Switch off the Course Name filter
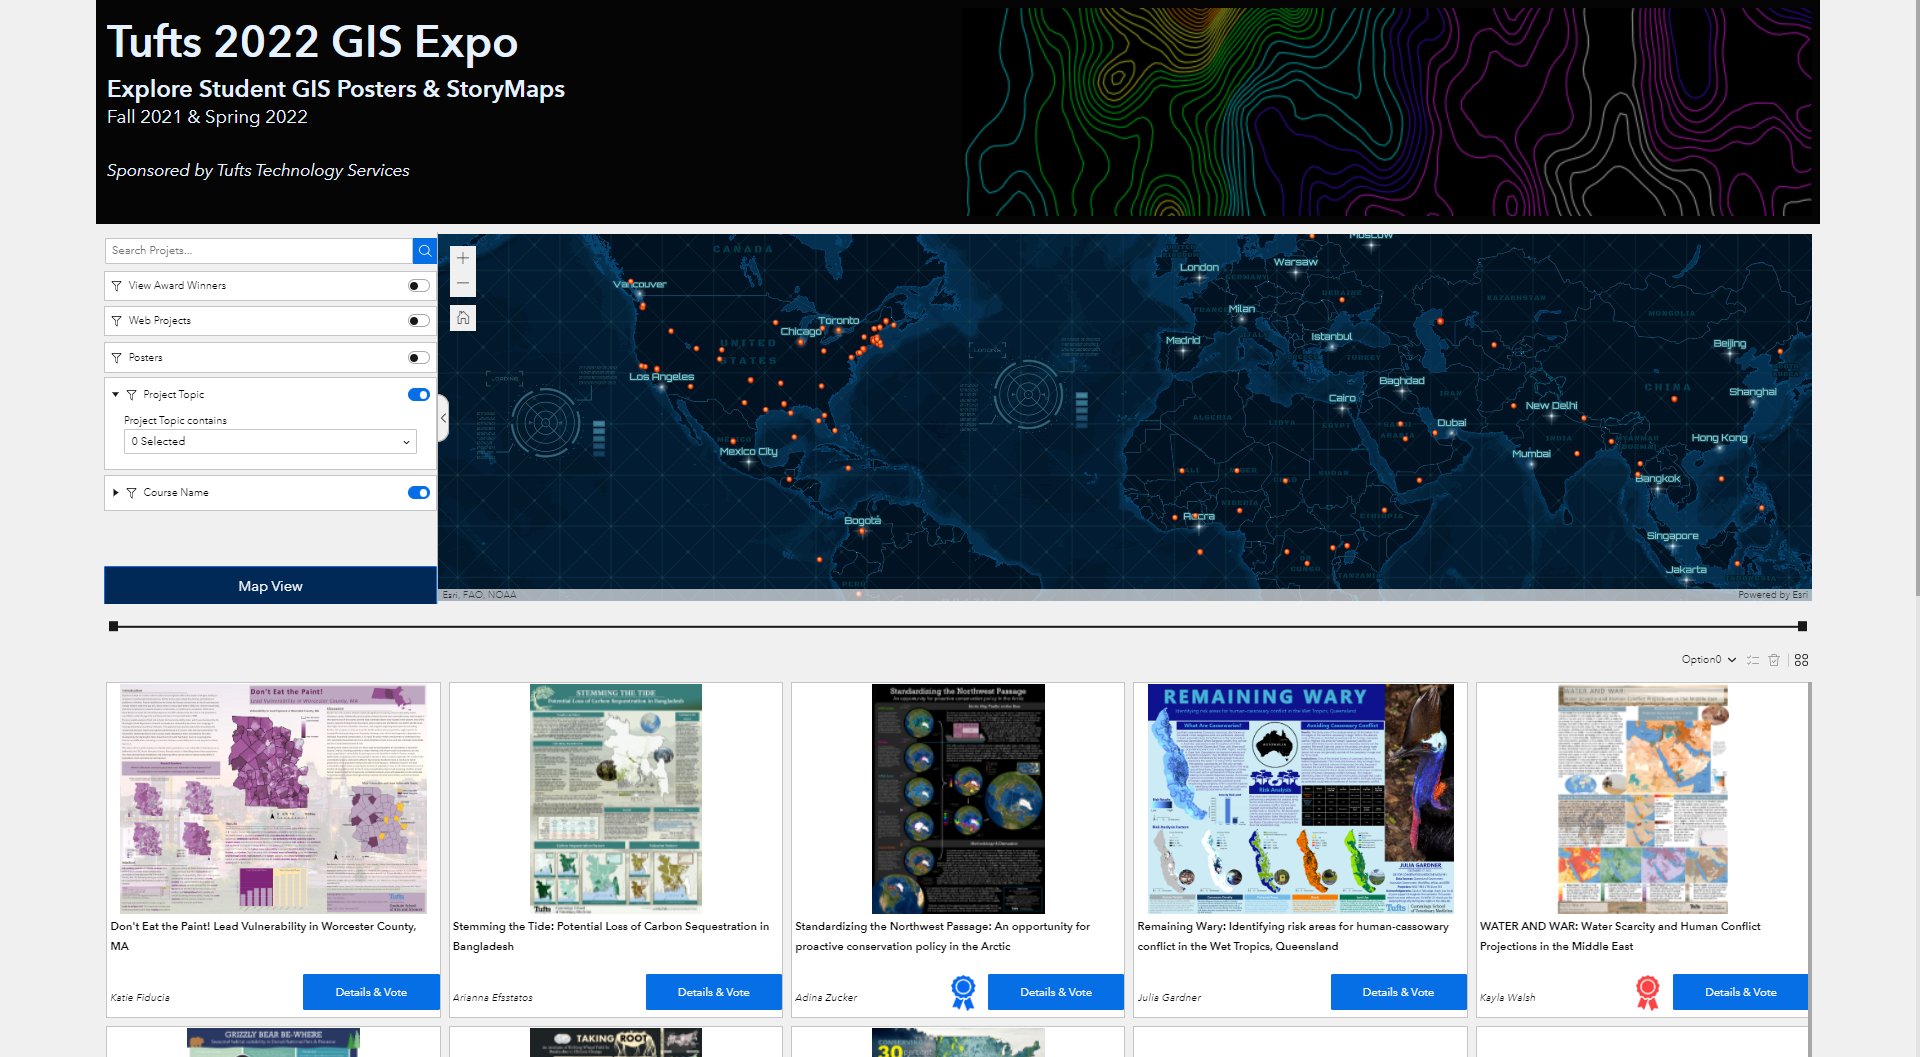Screen dimensions: 1920x1057 [419, 493]
